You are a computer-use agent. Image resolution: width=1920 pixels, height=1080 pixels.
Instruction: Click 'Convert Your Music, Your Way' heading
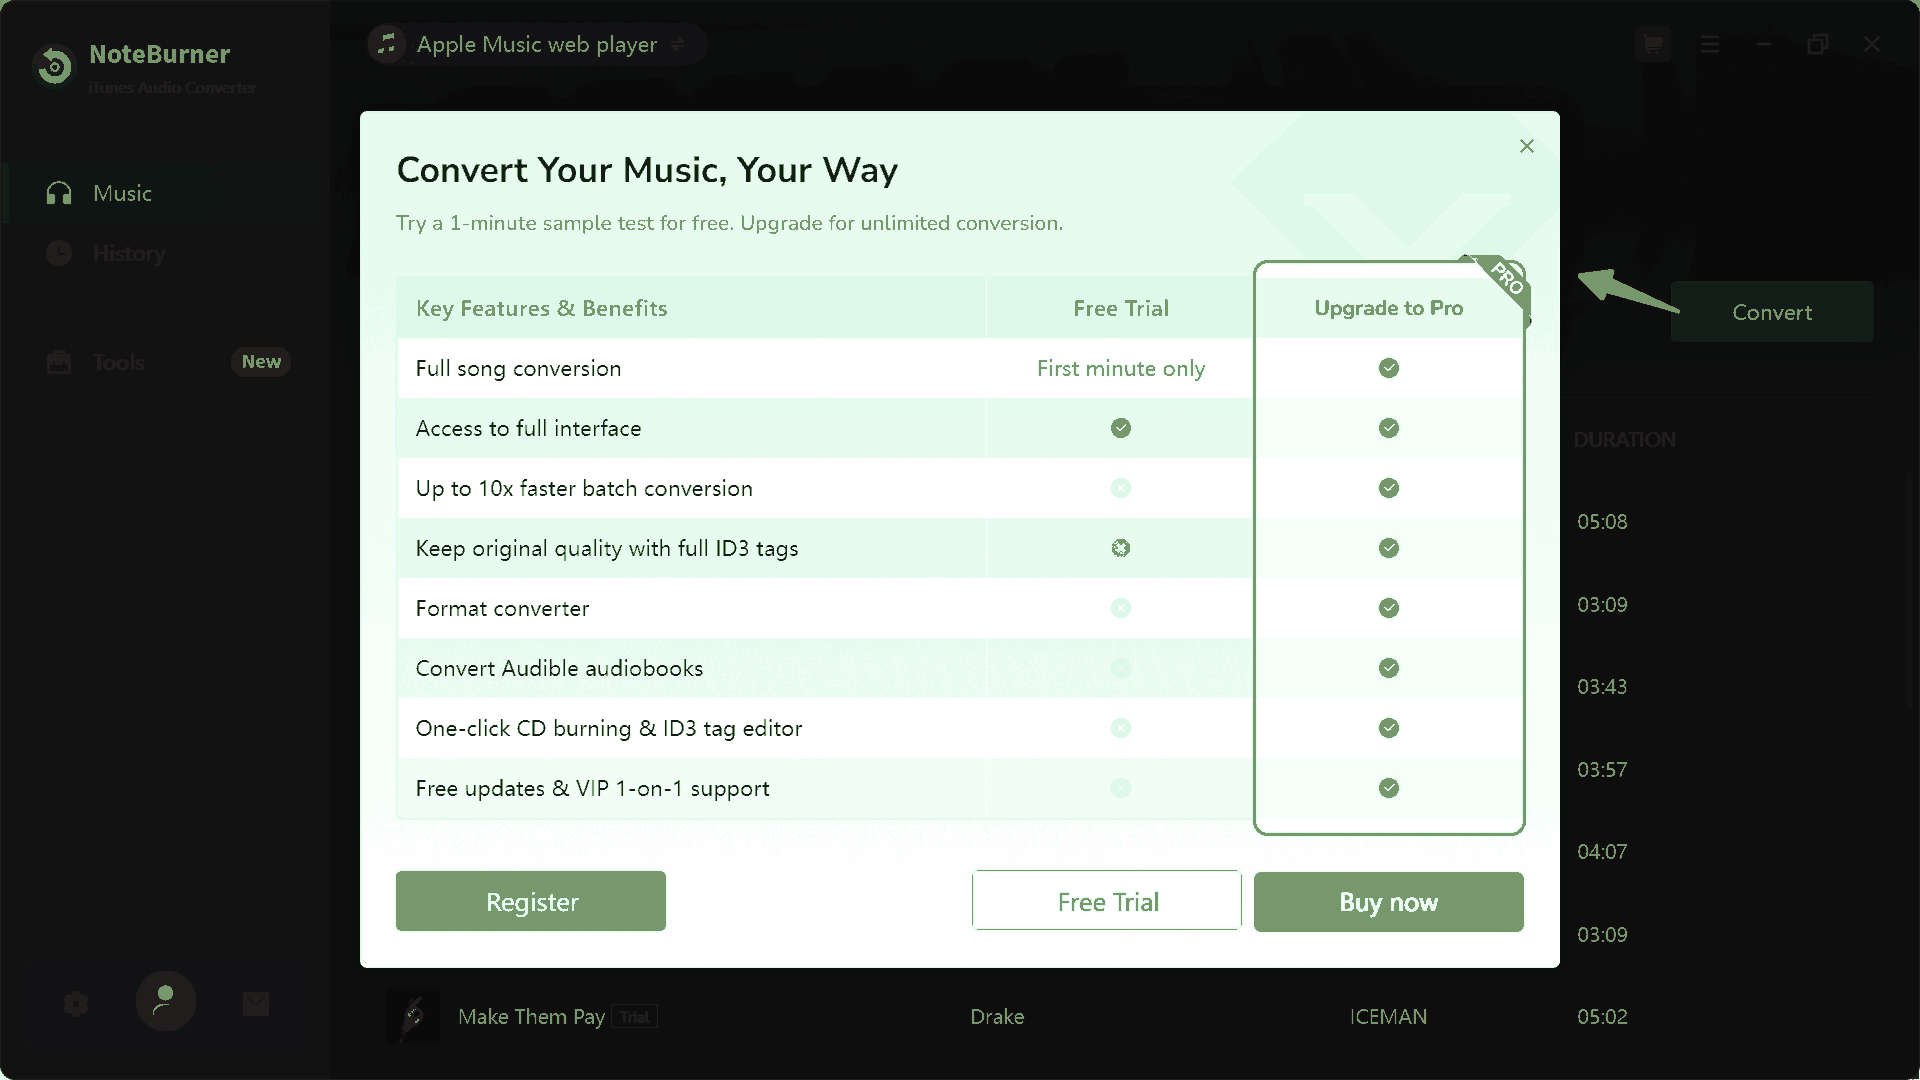647,170
